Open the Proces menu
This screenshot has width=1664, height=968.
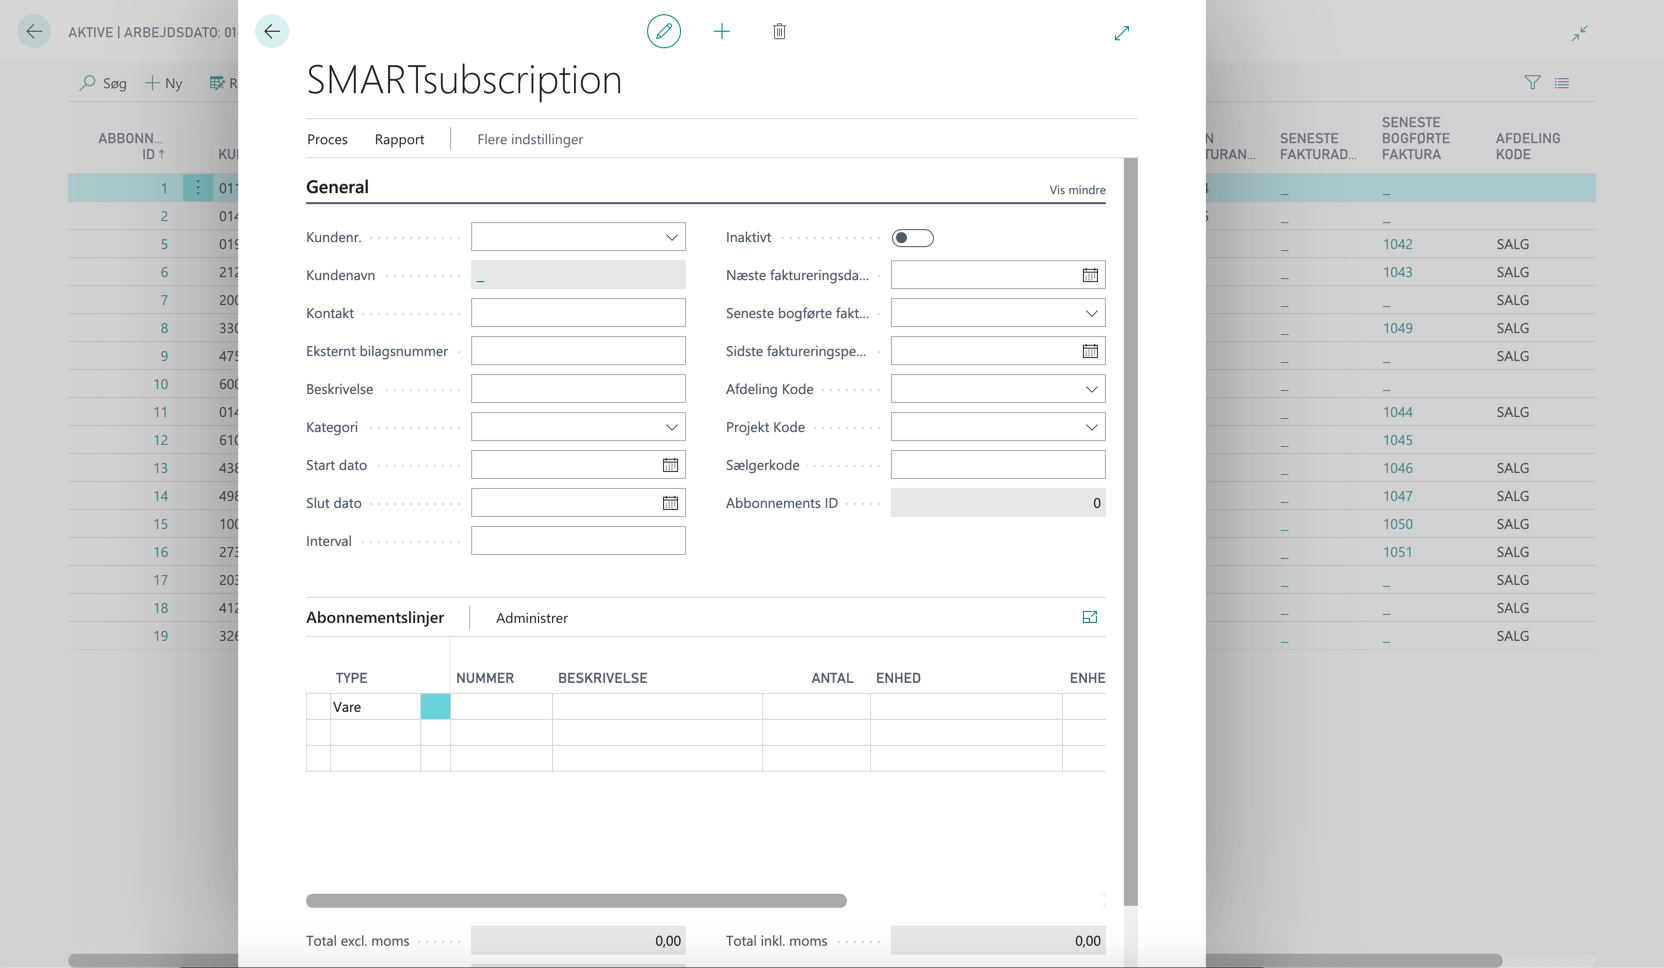click(327, 139)
